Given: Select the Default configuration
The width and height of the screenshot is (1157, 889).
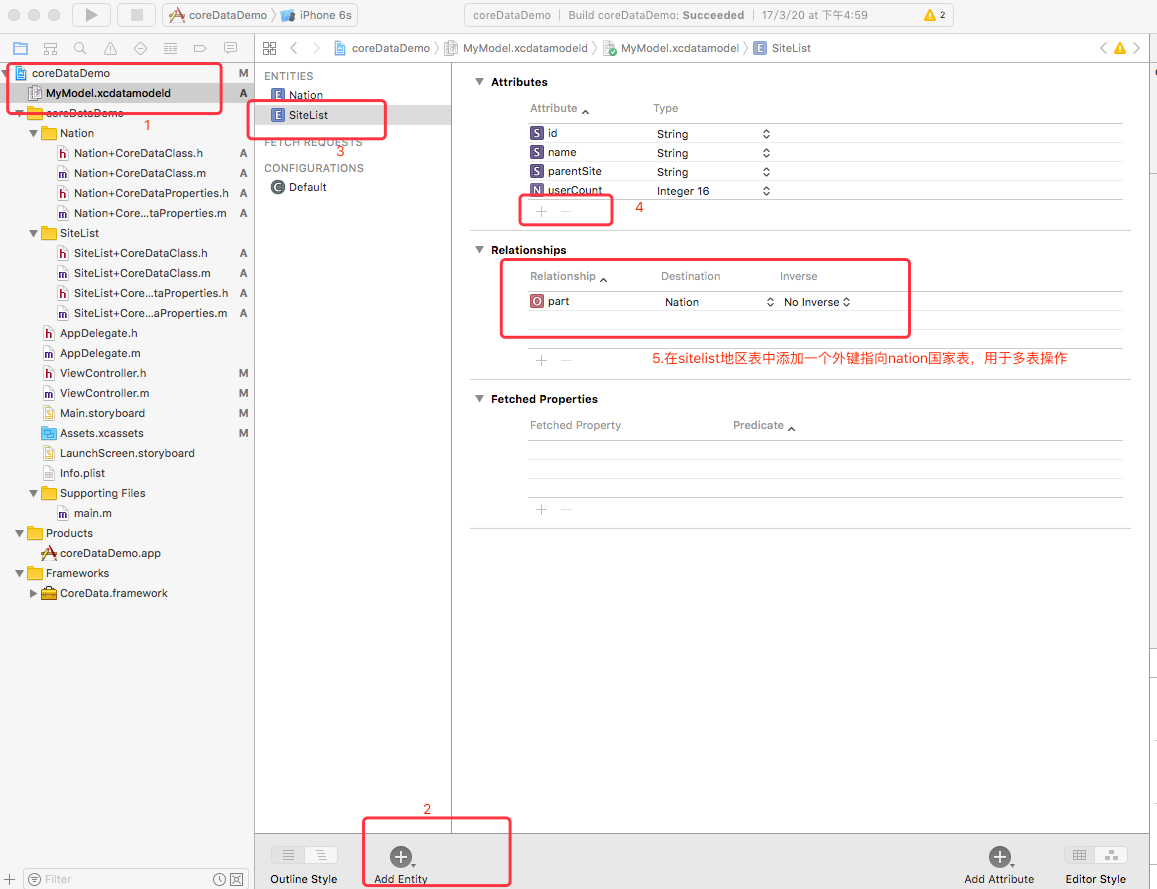Looking at the screenshot, I should [308, 187].
